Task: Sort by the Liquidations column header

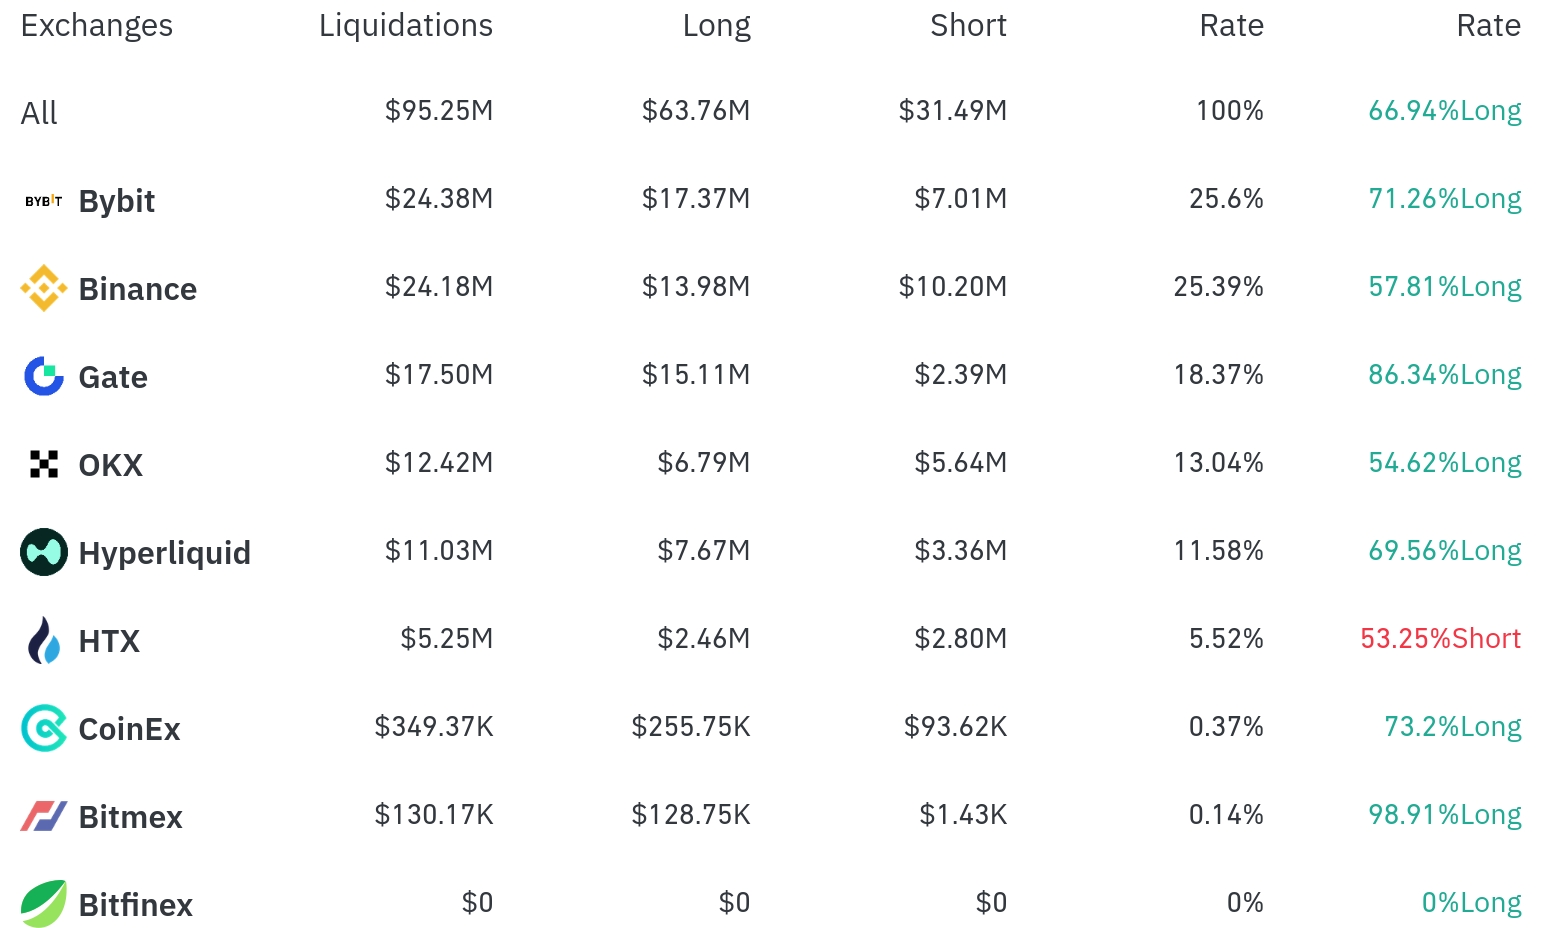Action: pos(405,26)
